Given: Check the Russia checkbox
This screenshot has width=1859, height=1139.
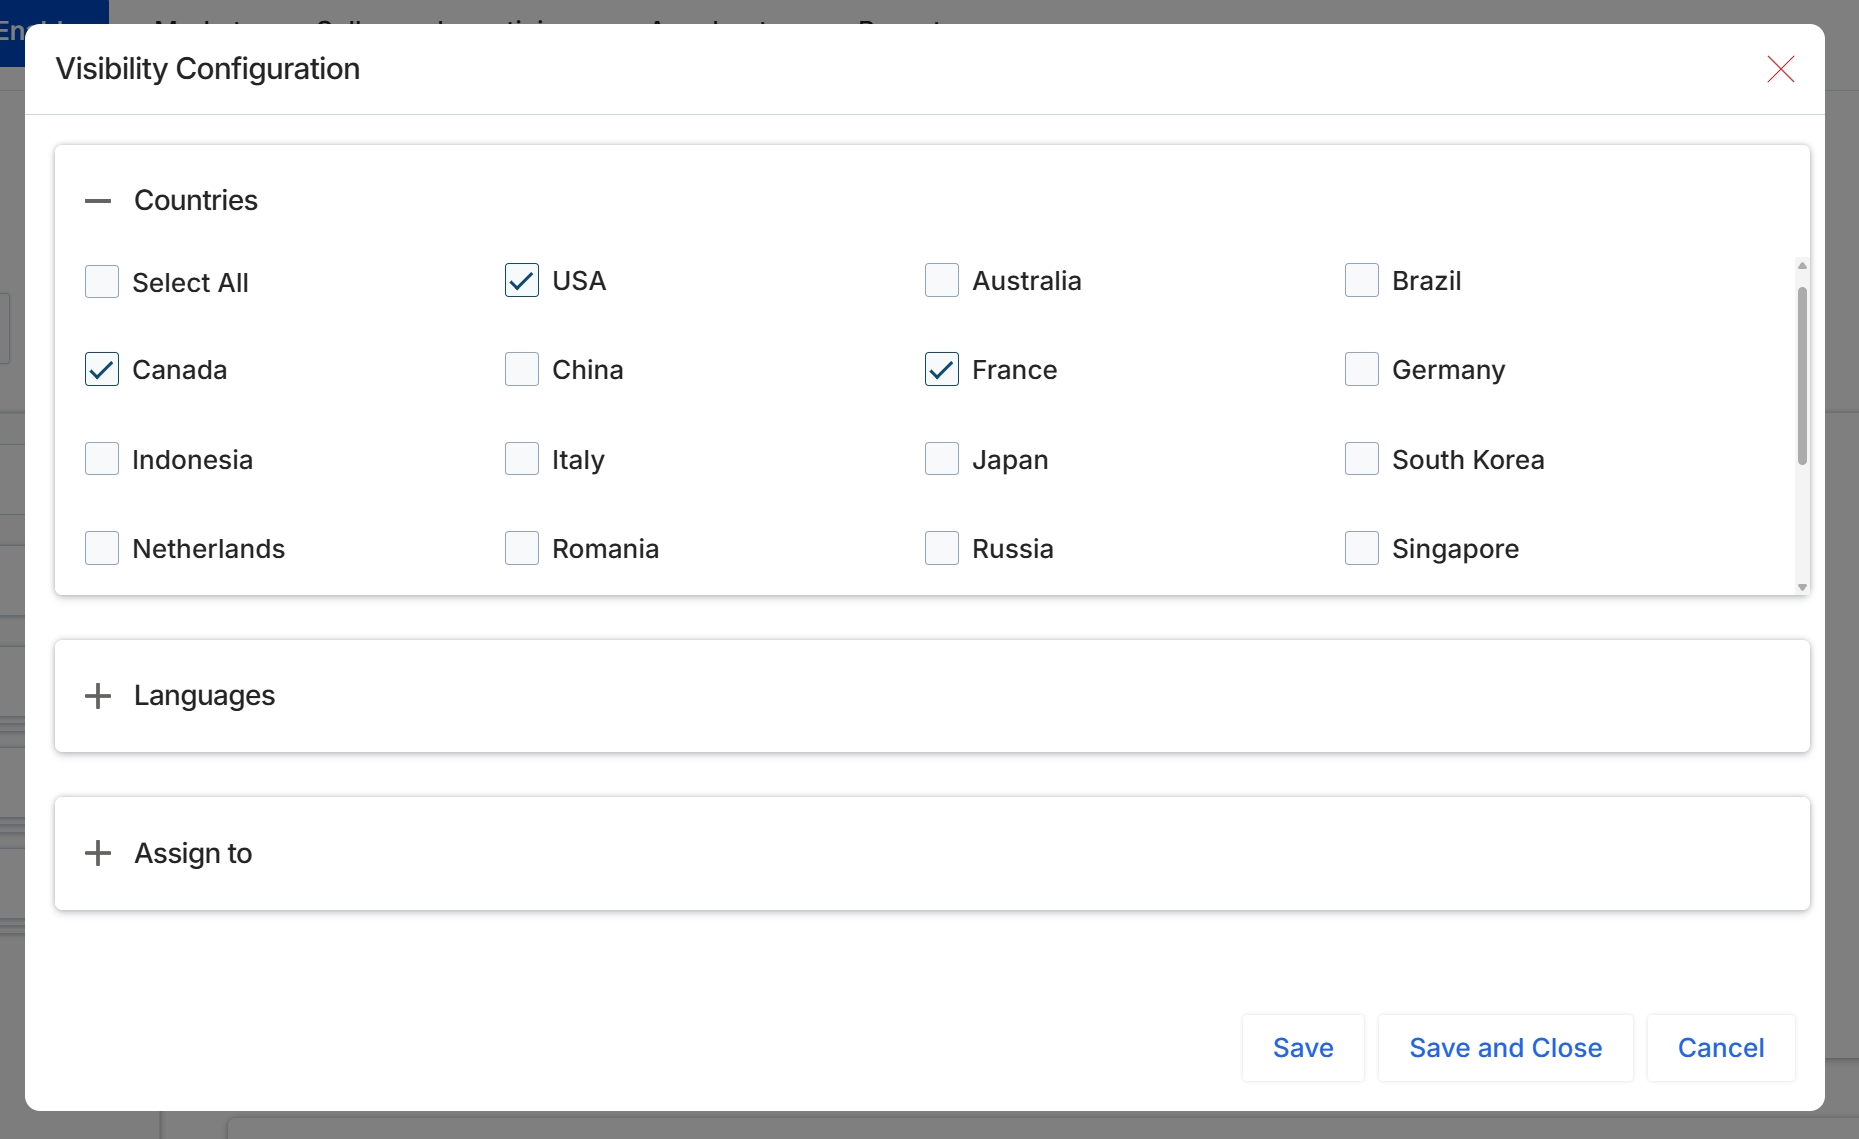Looking at the screenshot, I should [x=942, y=548].
